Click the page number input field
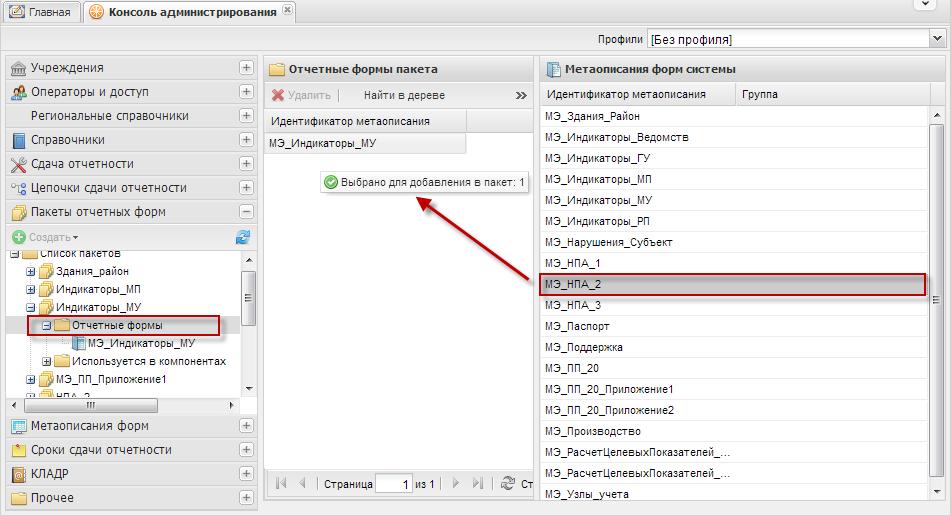 pos(393,484)
